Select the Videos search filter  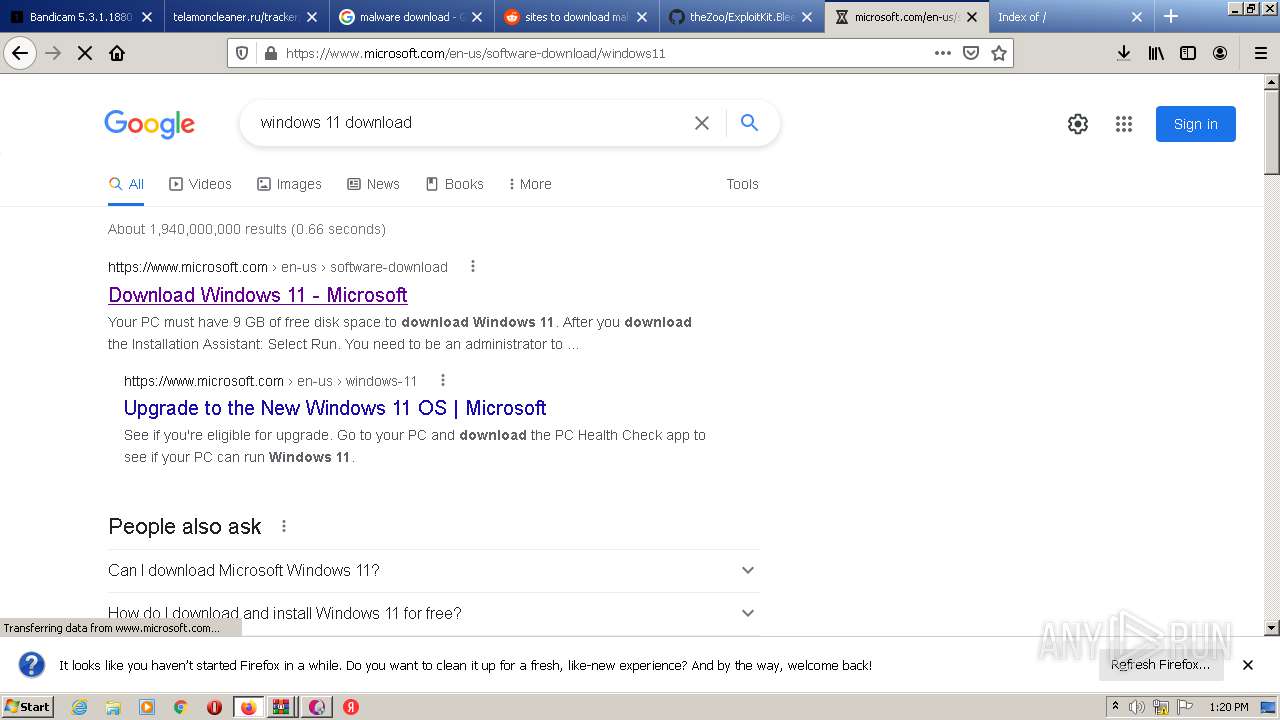coord(200,184)
